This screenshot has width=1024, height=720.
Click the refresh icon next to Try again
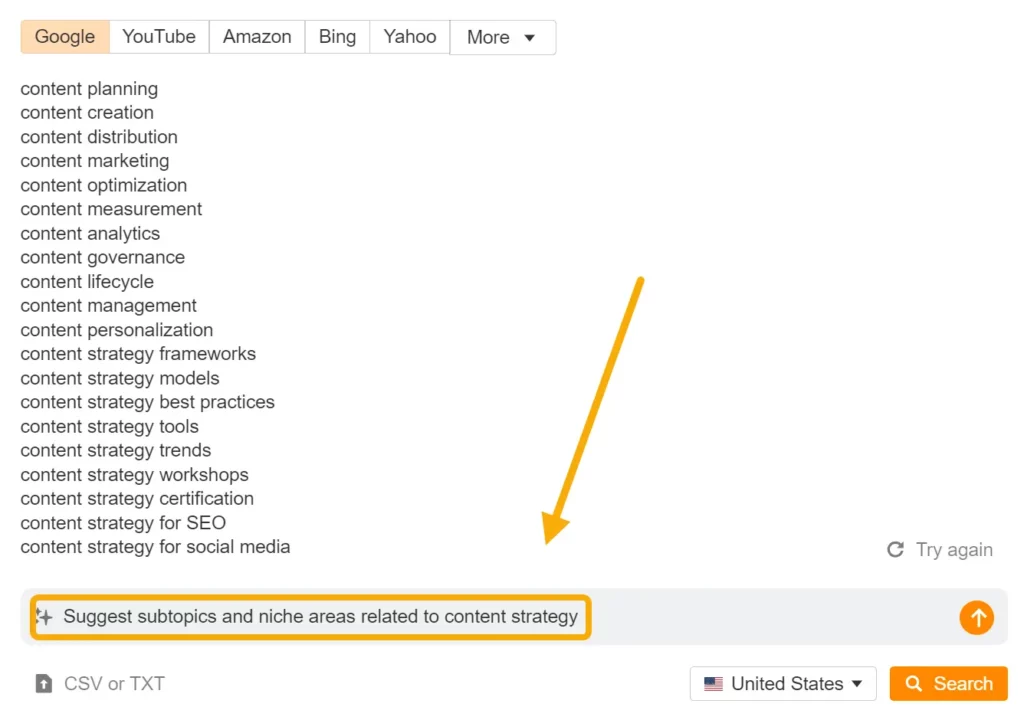(x=895, y=549)
